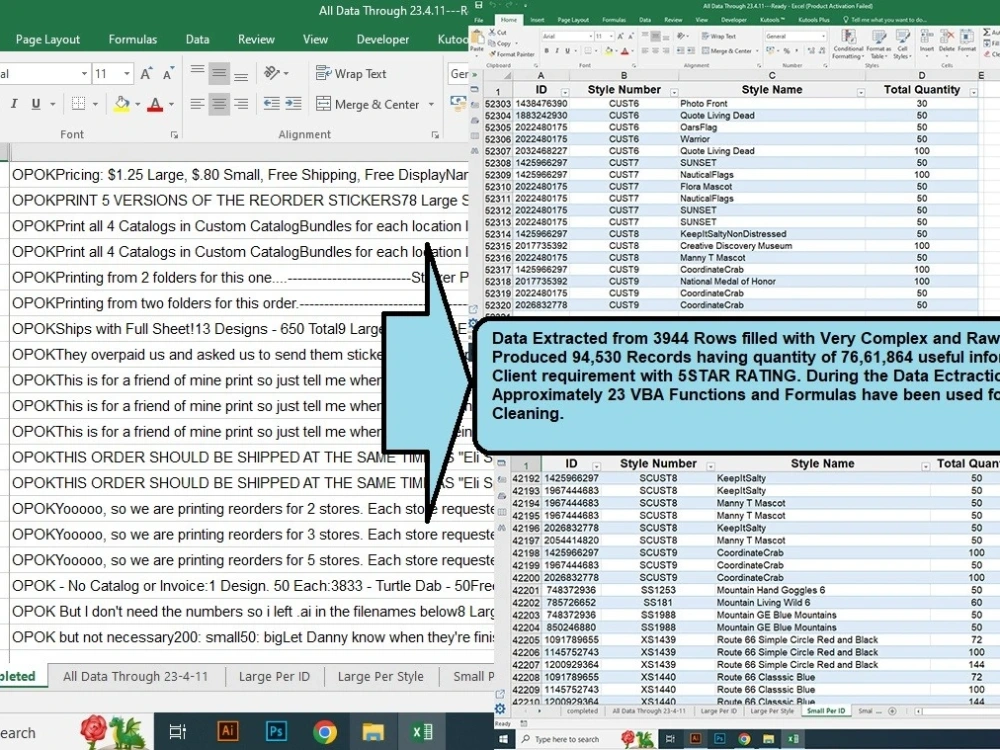This screenshot has height=750, width=1000.
Task: Click Increase Indent in zoomed-in ribbon
Action: pyautogui.click(x=293, y=104)
